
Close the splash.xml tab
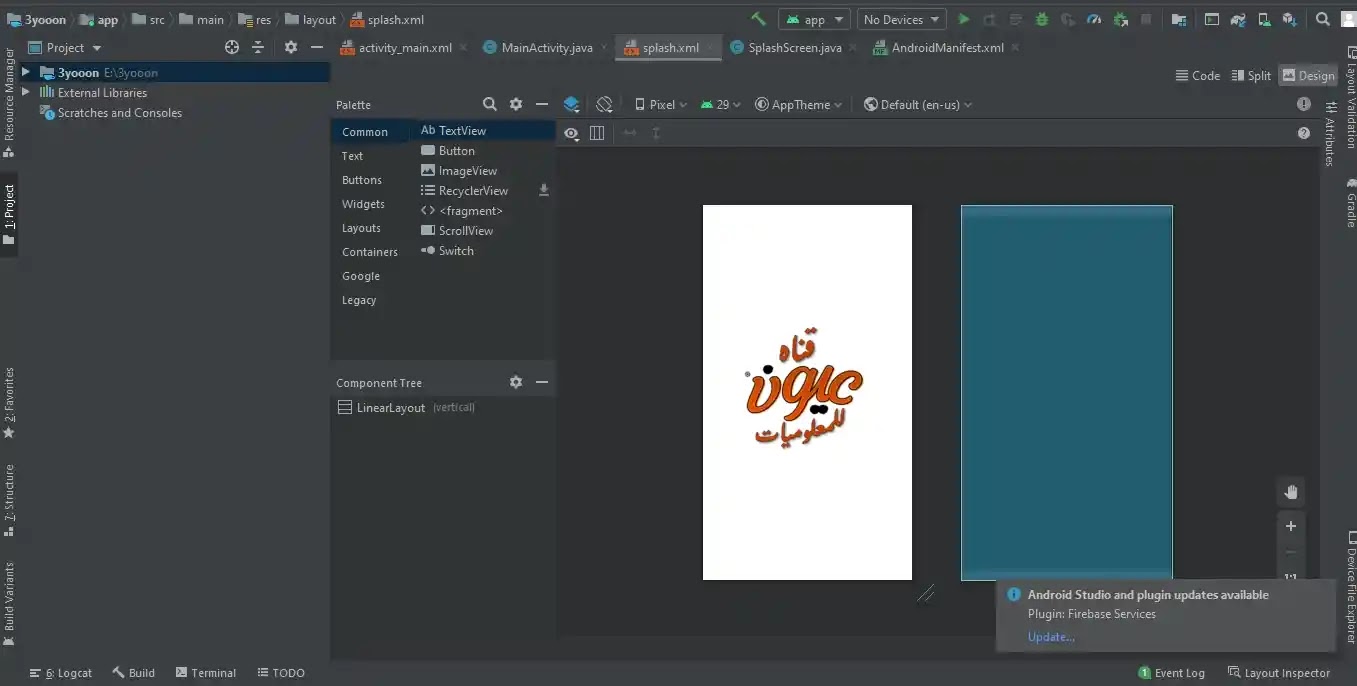click(x=710, y=47)
